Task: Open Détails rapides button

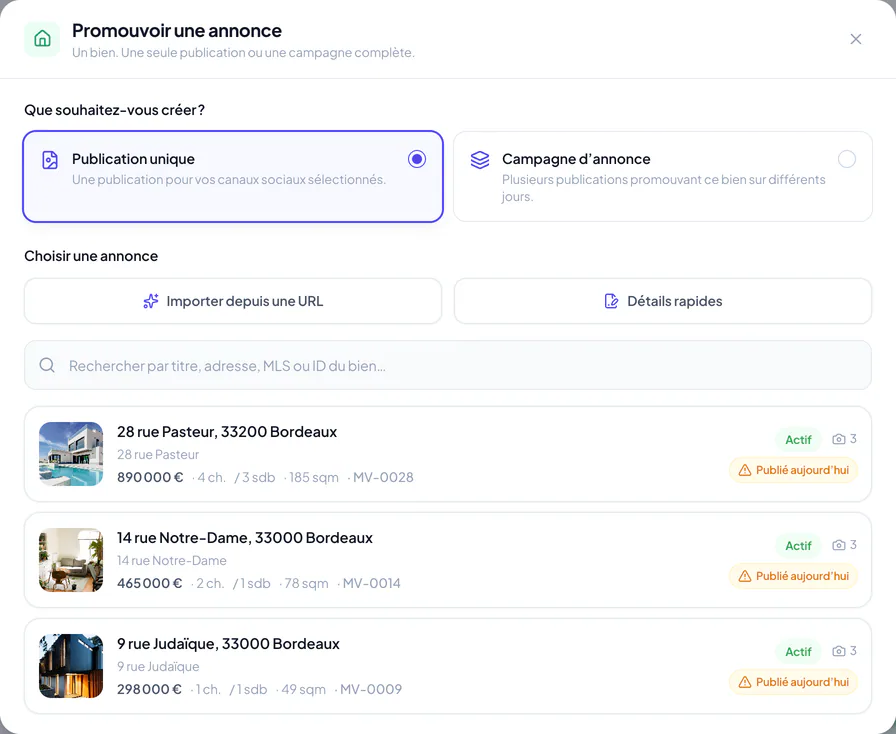Action: 663,301
